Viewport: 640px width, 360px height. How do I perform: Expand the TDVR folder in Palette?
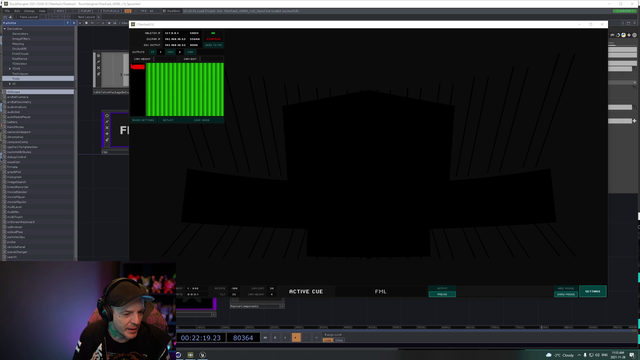coord(10,69)
